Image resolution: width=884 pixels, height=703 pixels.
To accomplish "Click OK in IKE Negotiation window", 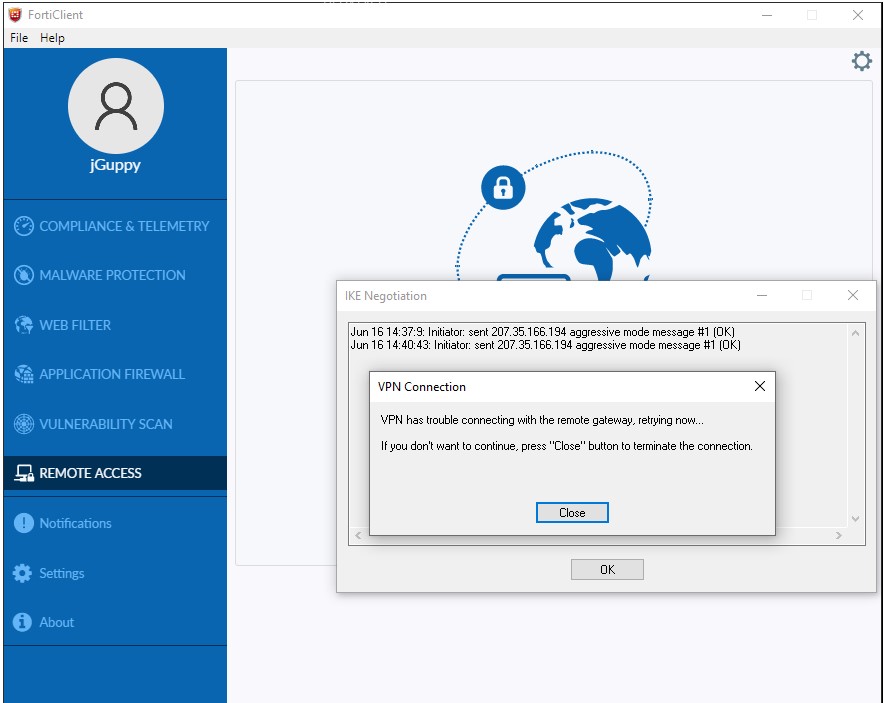I will 607,569.
